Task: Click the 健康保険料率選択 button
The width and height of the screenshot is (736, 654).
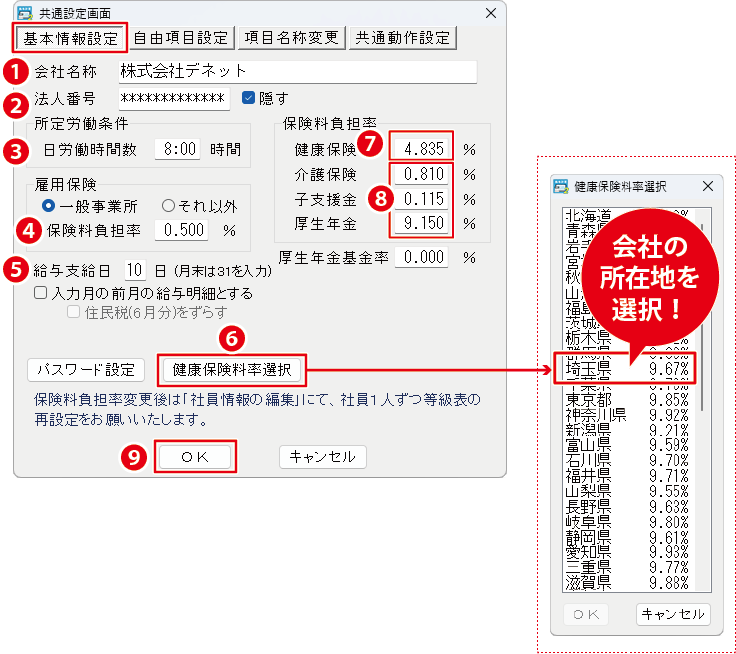Action: point(232,369)
